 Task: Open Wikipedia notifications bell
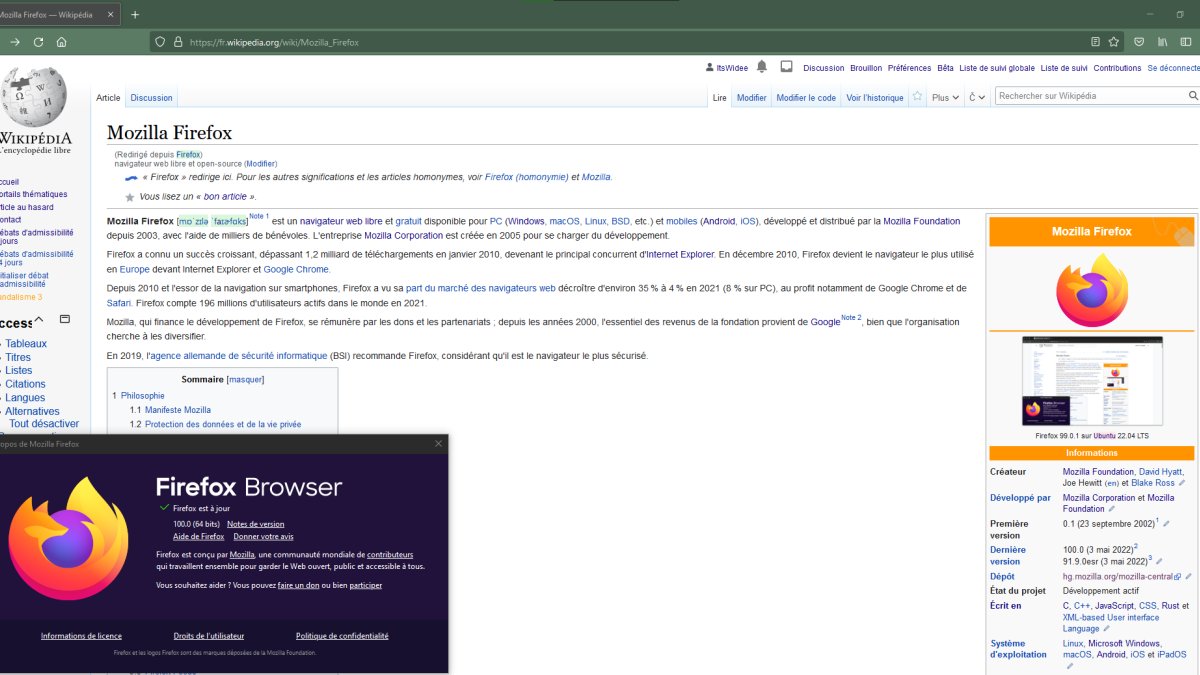pos(762,67)
